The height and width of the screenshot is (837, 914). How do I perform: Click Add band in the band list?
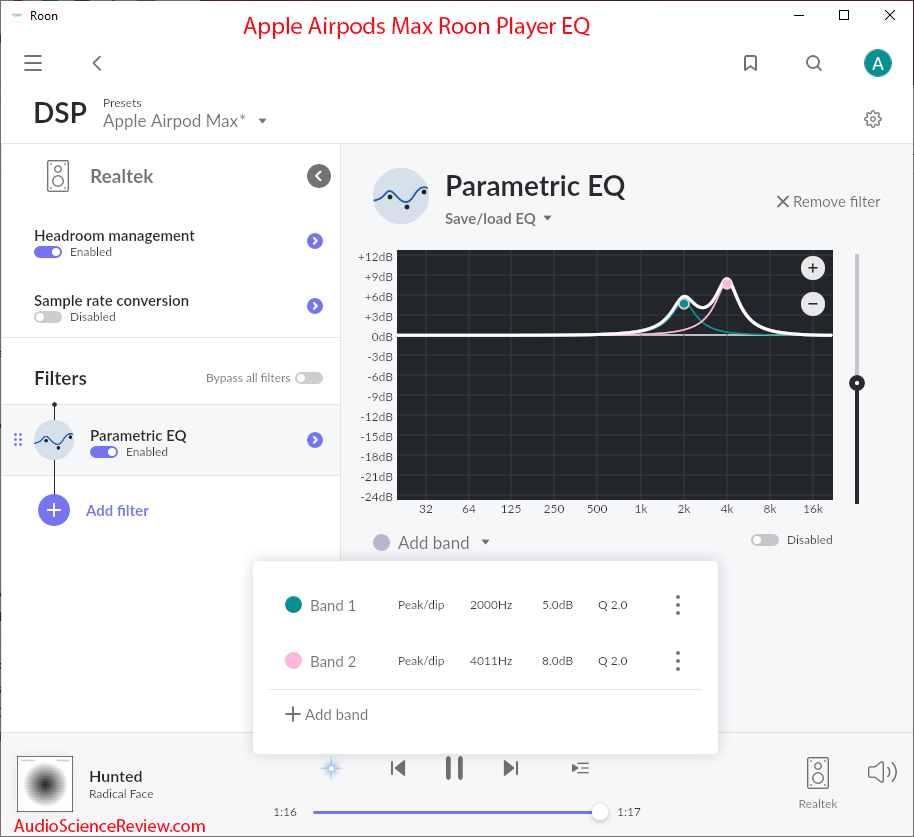(326, 715)
